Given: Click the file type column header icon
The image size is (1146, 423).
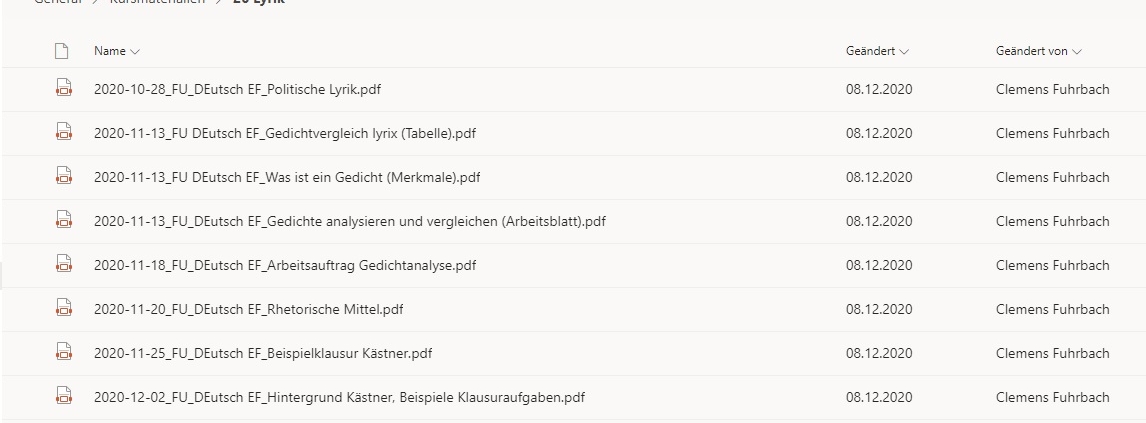Looking at the screenshot, I should tap(61, 51).
